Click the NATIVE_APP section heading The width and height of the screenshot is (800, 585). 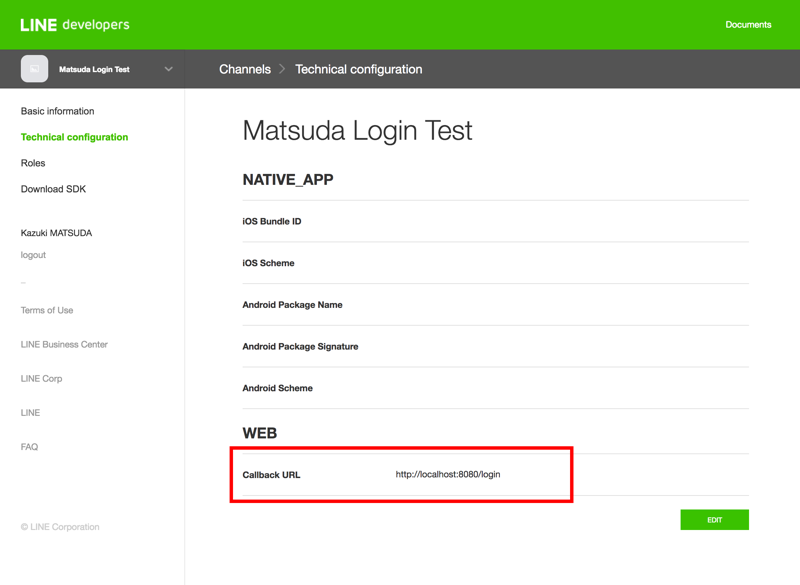click(288, 180)
